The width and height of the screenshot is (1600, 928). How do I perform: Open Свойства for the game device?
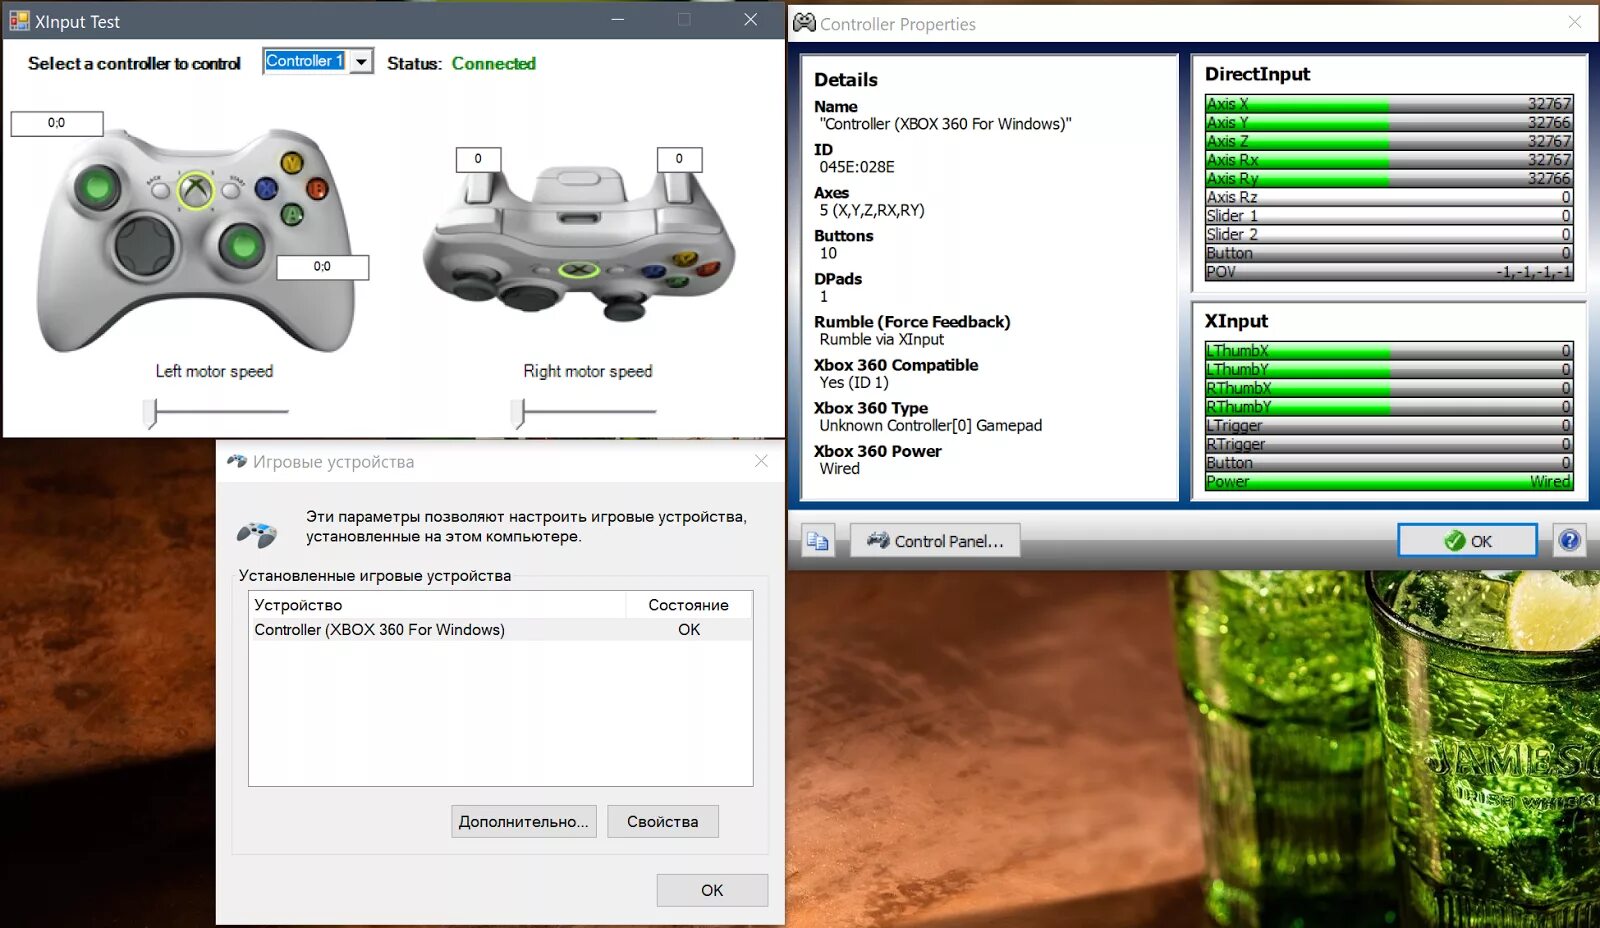[663, 822]
